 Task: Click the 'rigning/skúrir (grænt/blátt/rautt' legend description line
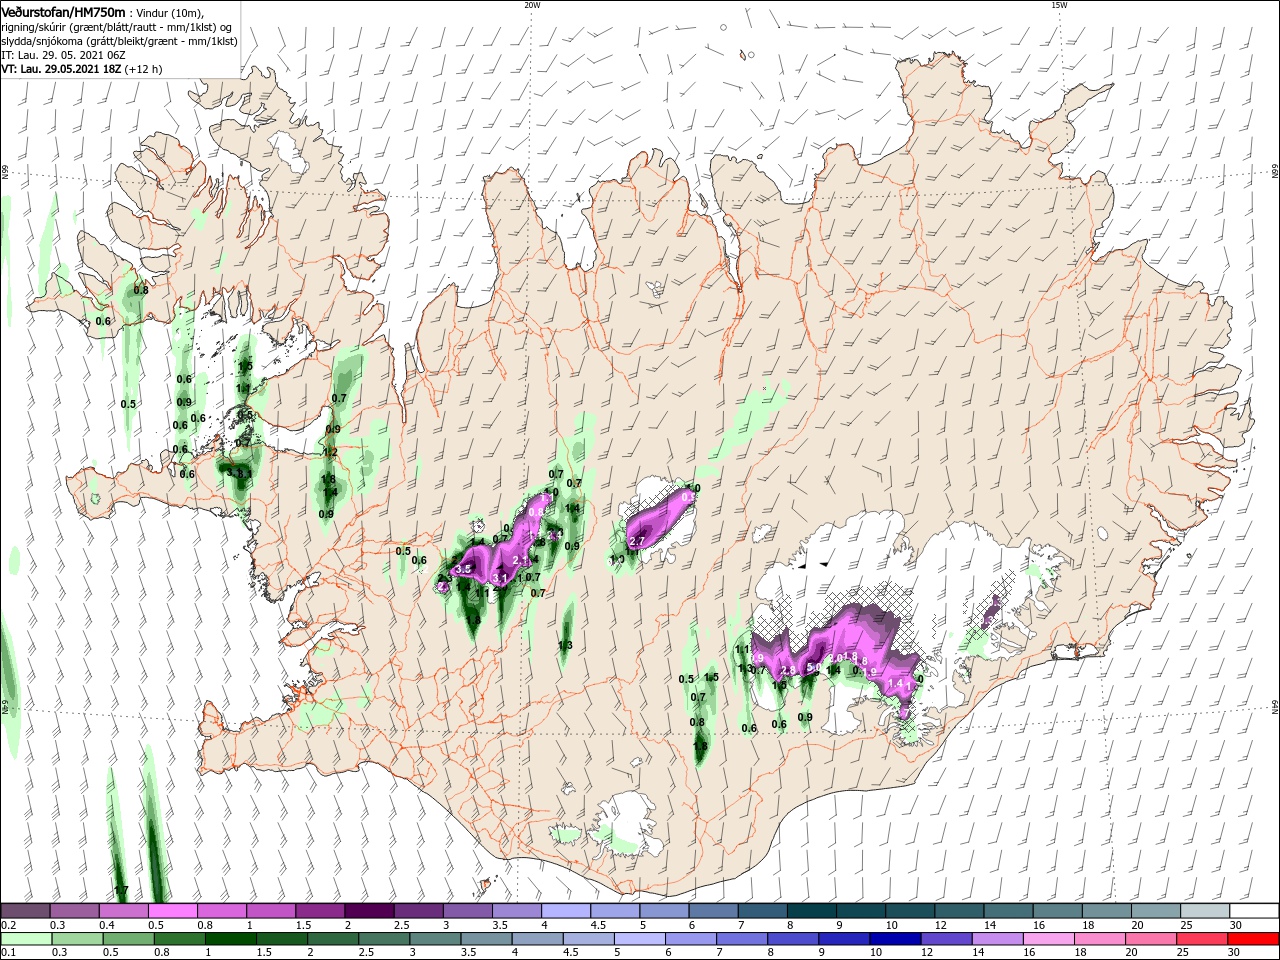tap(116, 26)
